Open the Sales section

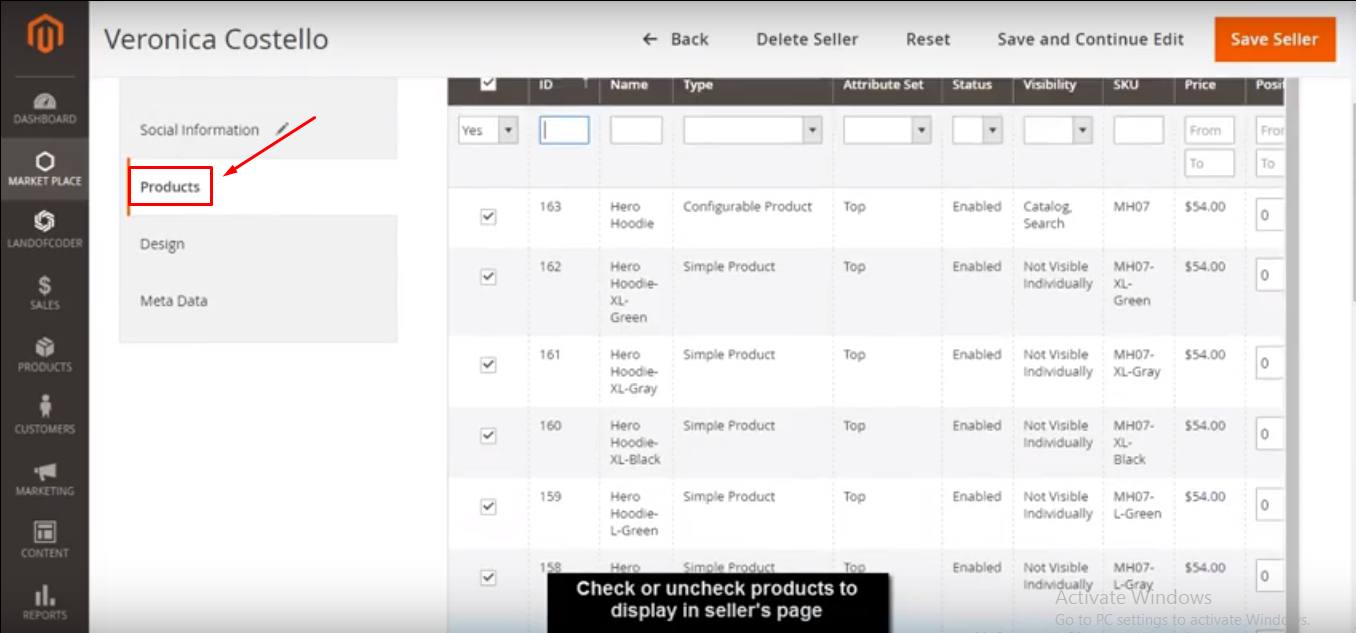pyautogui.click(x=44, y=291)
